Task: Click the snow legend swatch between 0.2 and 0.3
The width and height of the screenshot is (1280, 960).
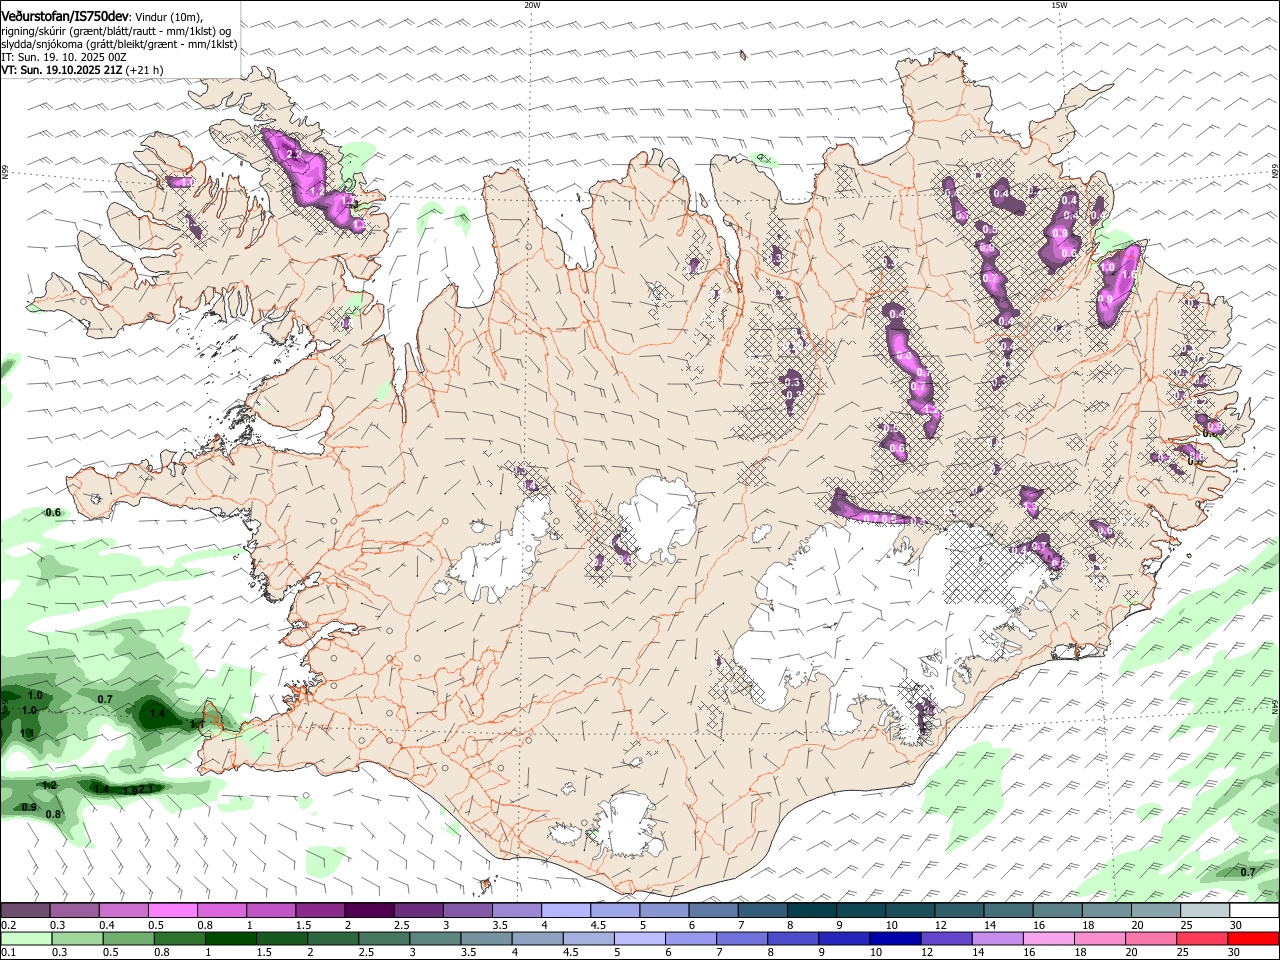Action: click(x=25, y=910)
